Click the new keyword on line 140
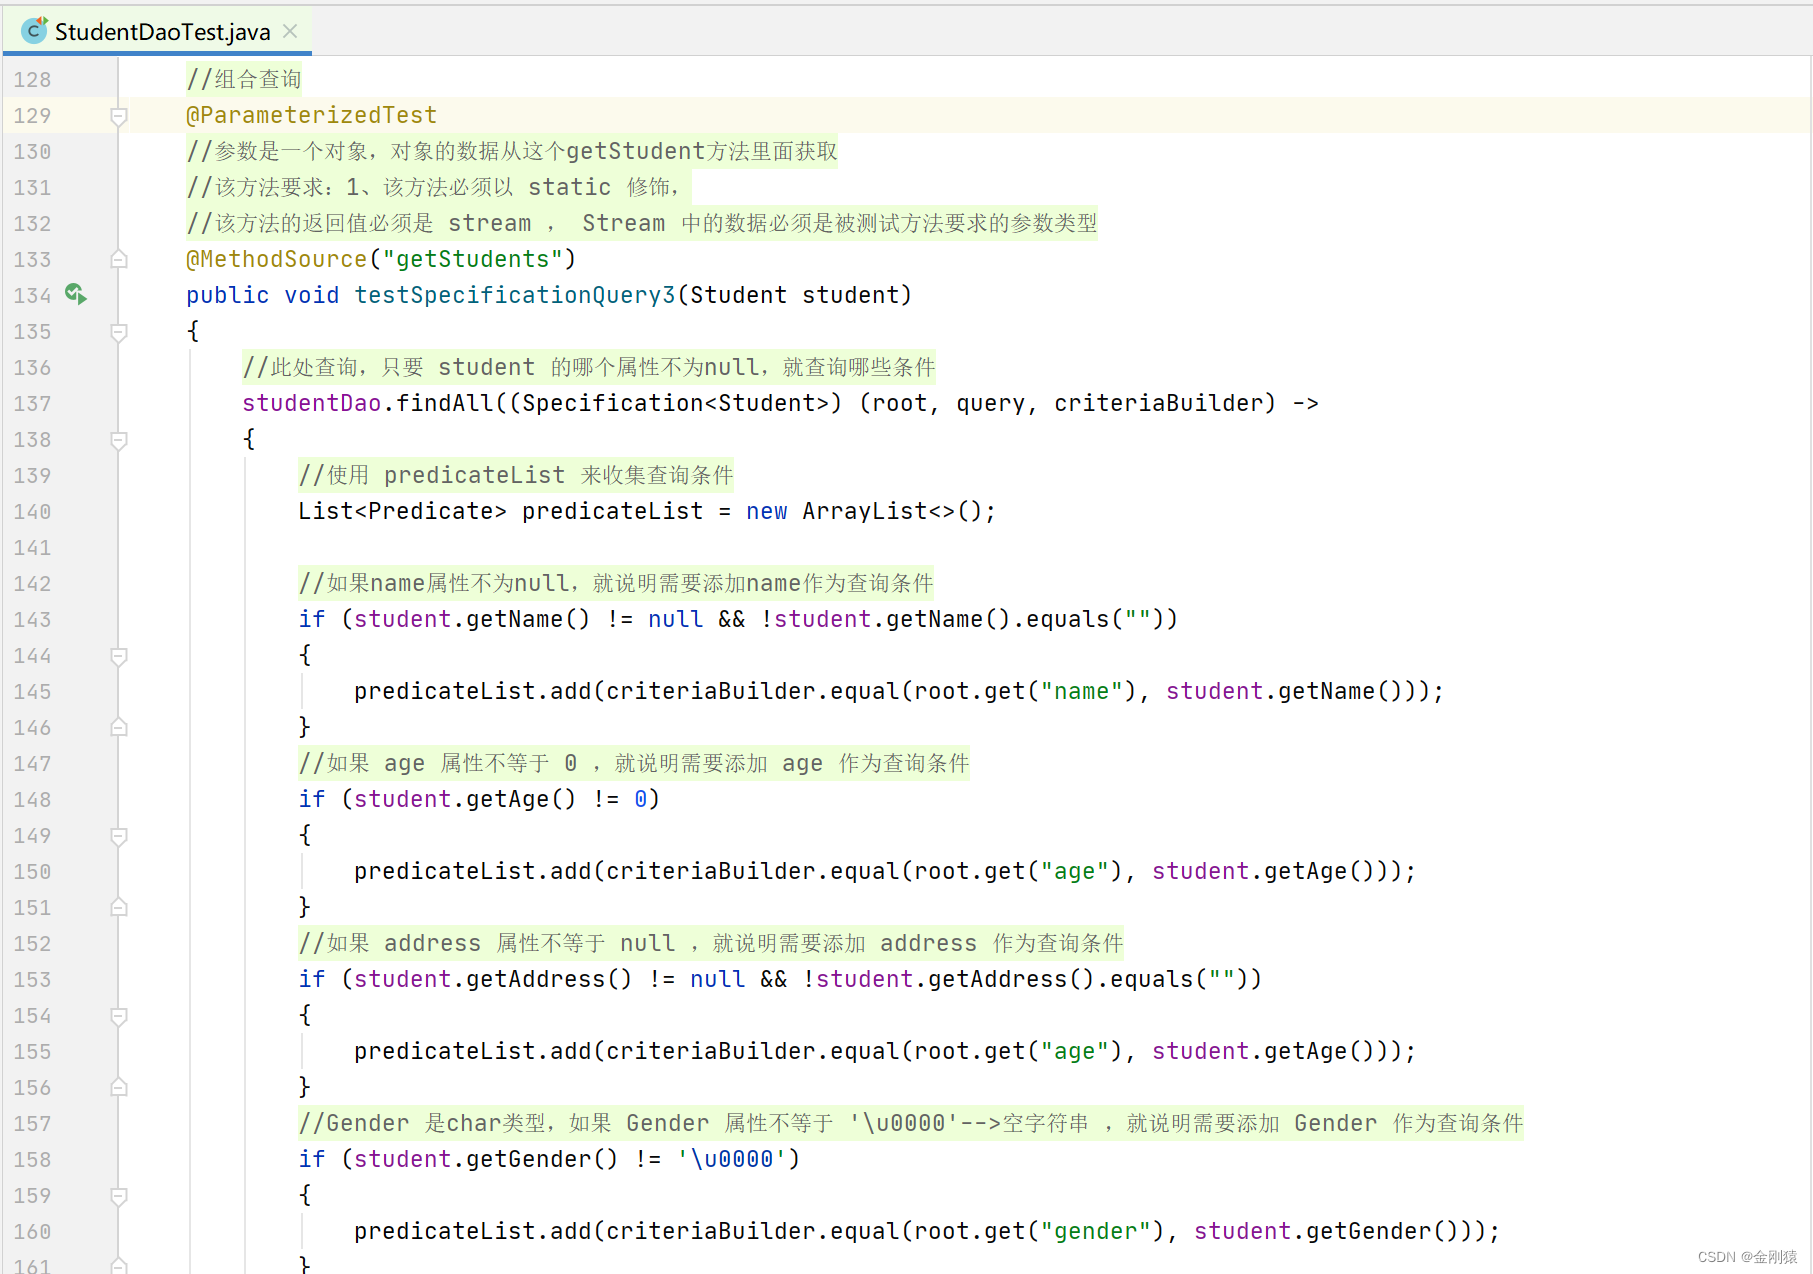 [767, 511]
